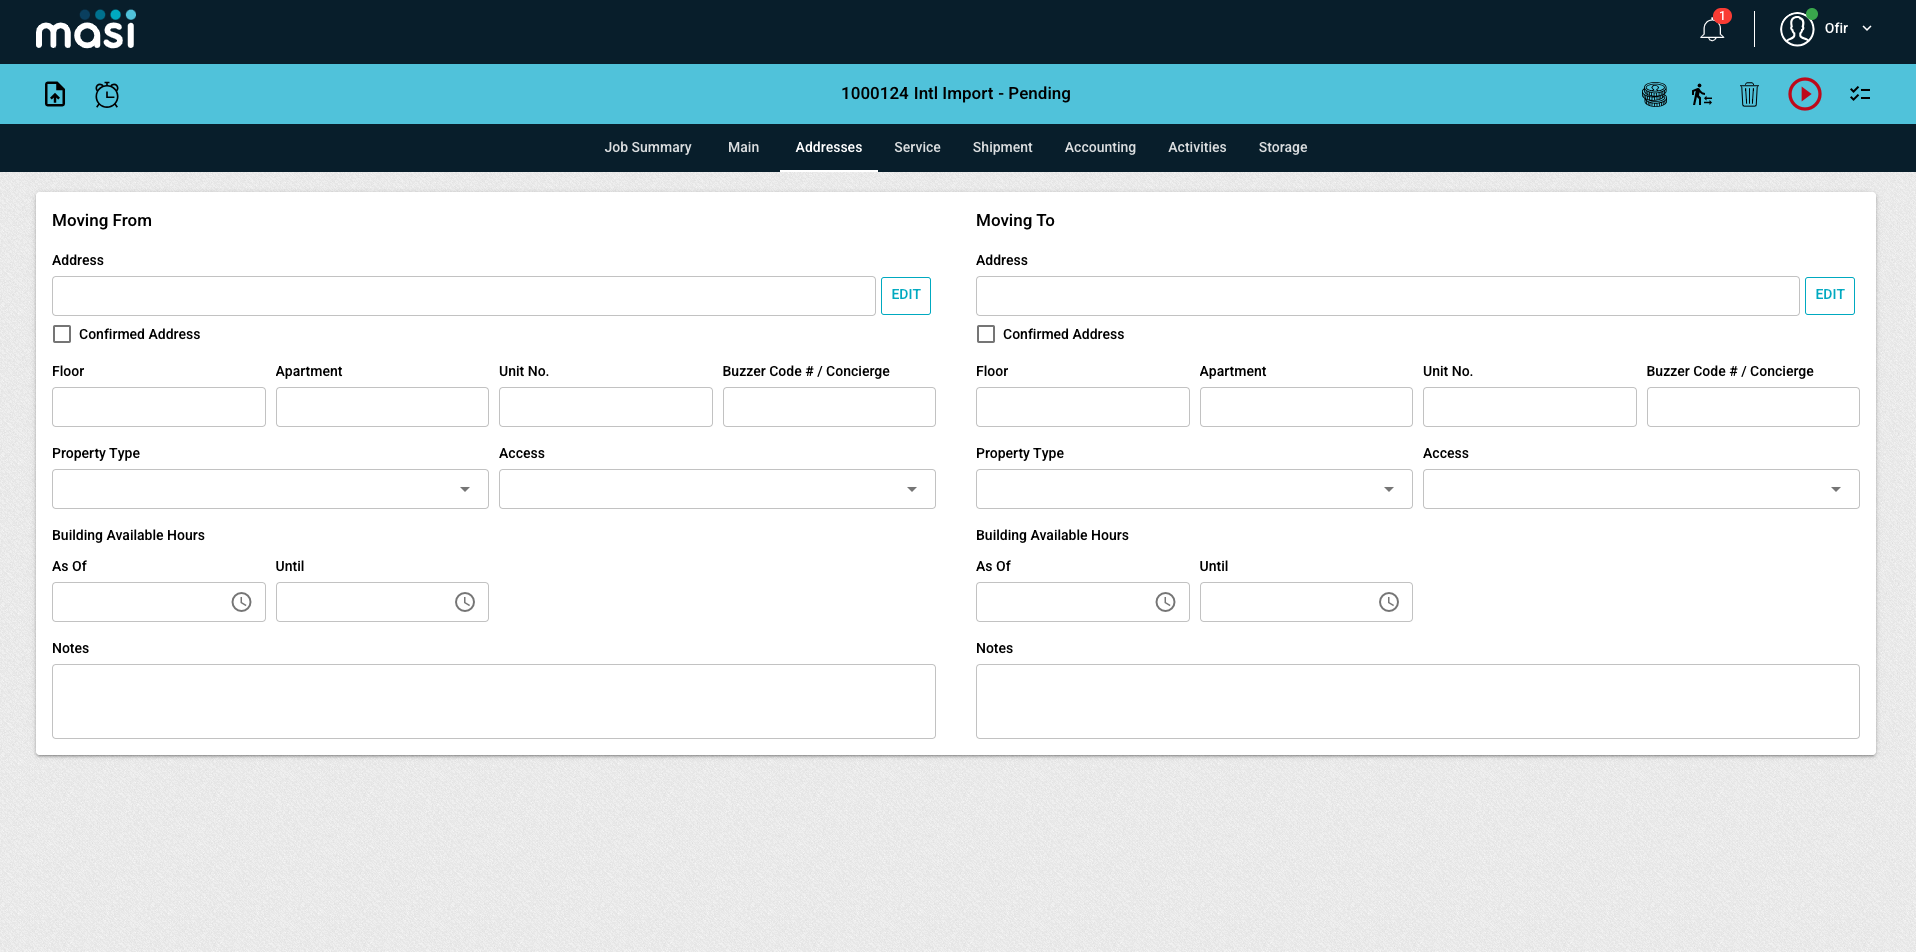Click the Moving To Floor field

[1082, 407]
